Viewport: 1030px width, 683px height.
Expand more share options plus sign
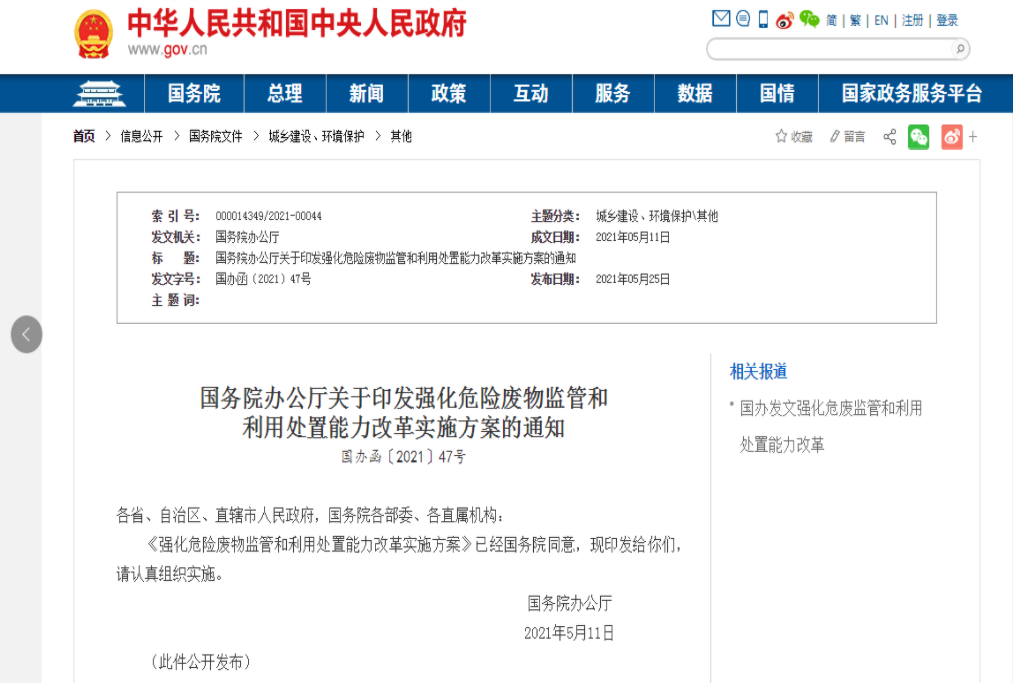[x=973, y=137]
